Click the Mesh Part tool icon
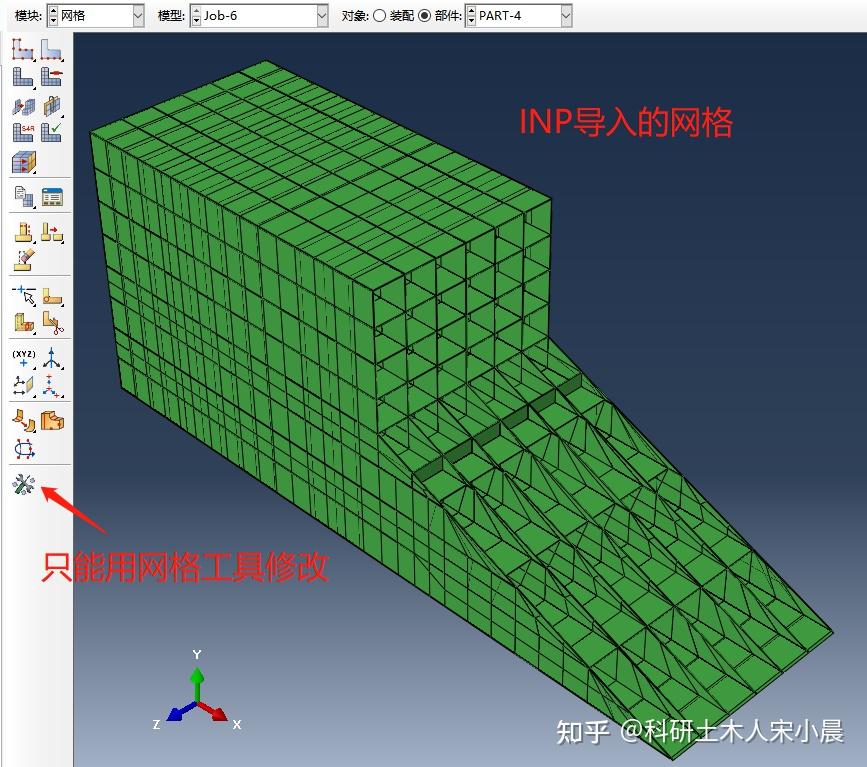This screenshot has height=767, width=867. tap(23, 76)
